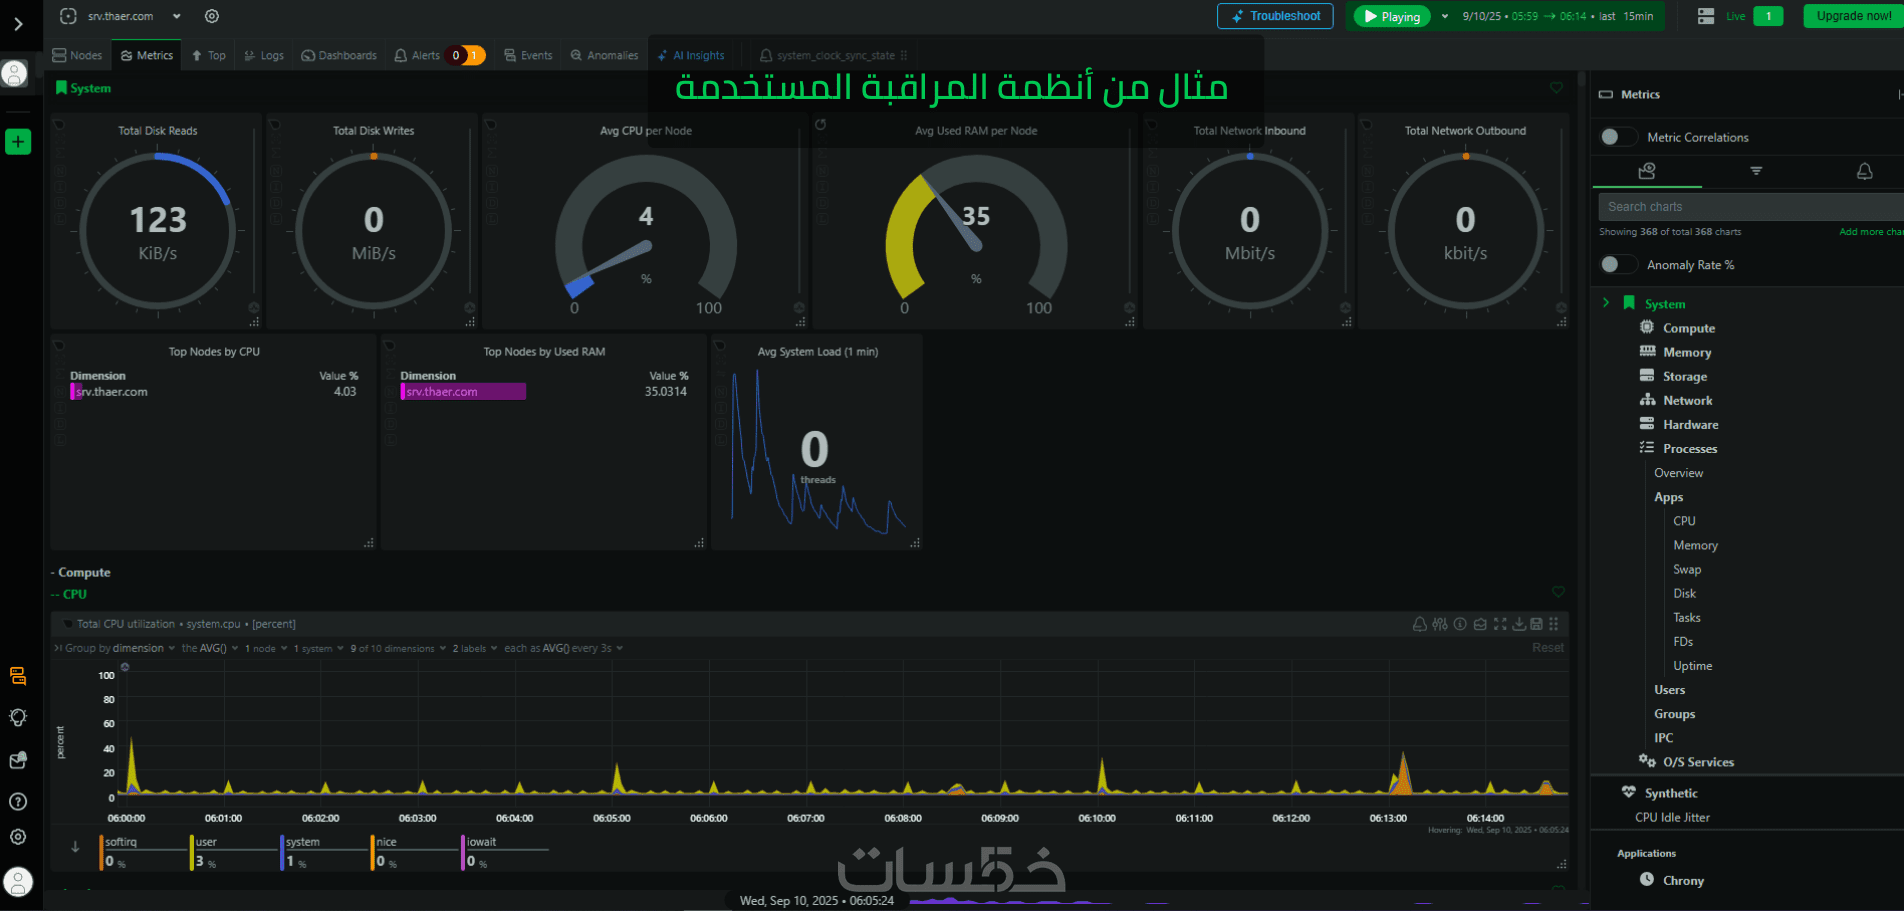The image size is (1904, 911).
Task: Click the save icon in CPU chart toolbar
Action: coord(1536,624)
